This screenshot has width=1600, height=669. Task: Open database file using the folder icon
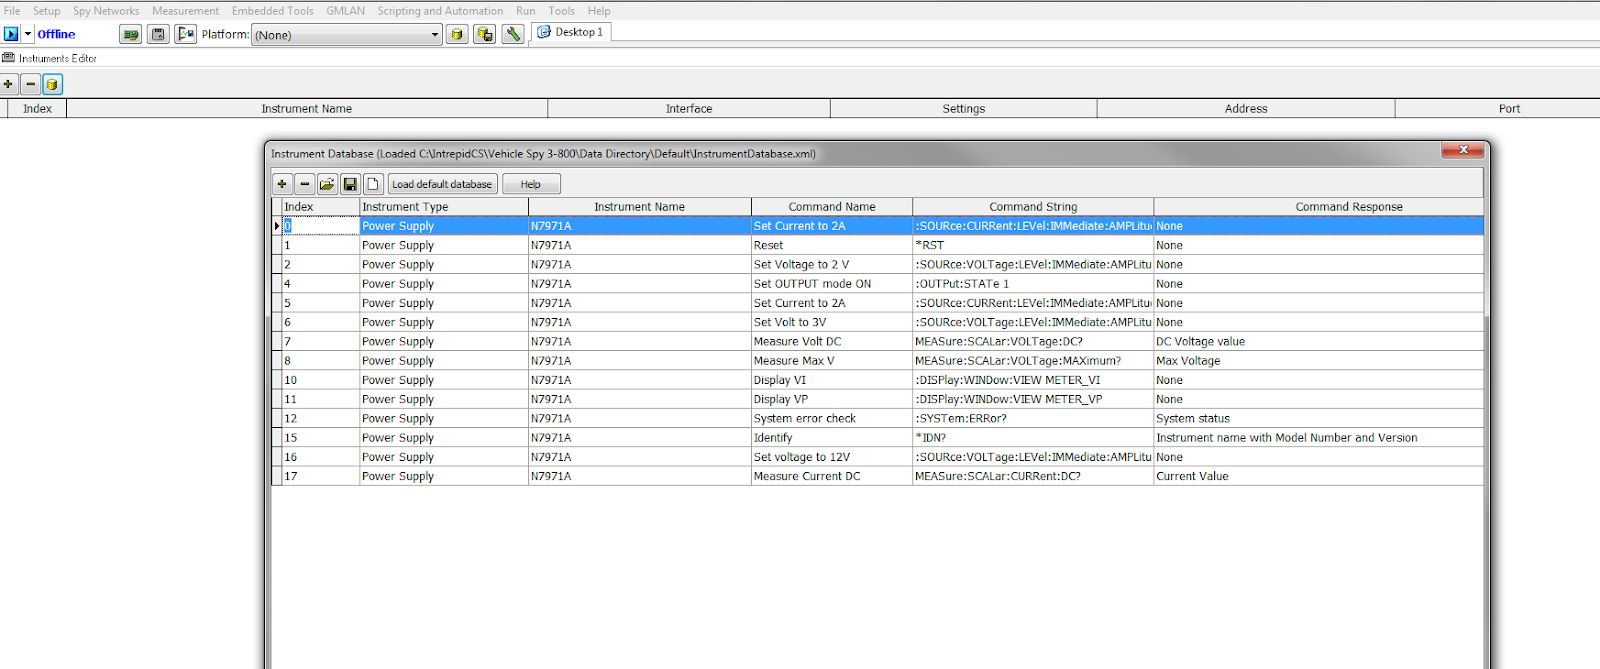(x=327, y=184)
